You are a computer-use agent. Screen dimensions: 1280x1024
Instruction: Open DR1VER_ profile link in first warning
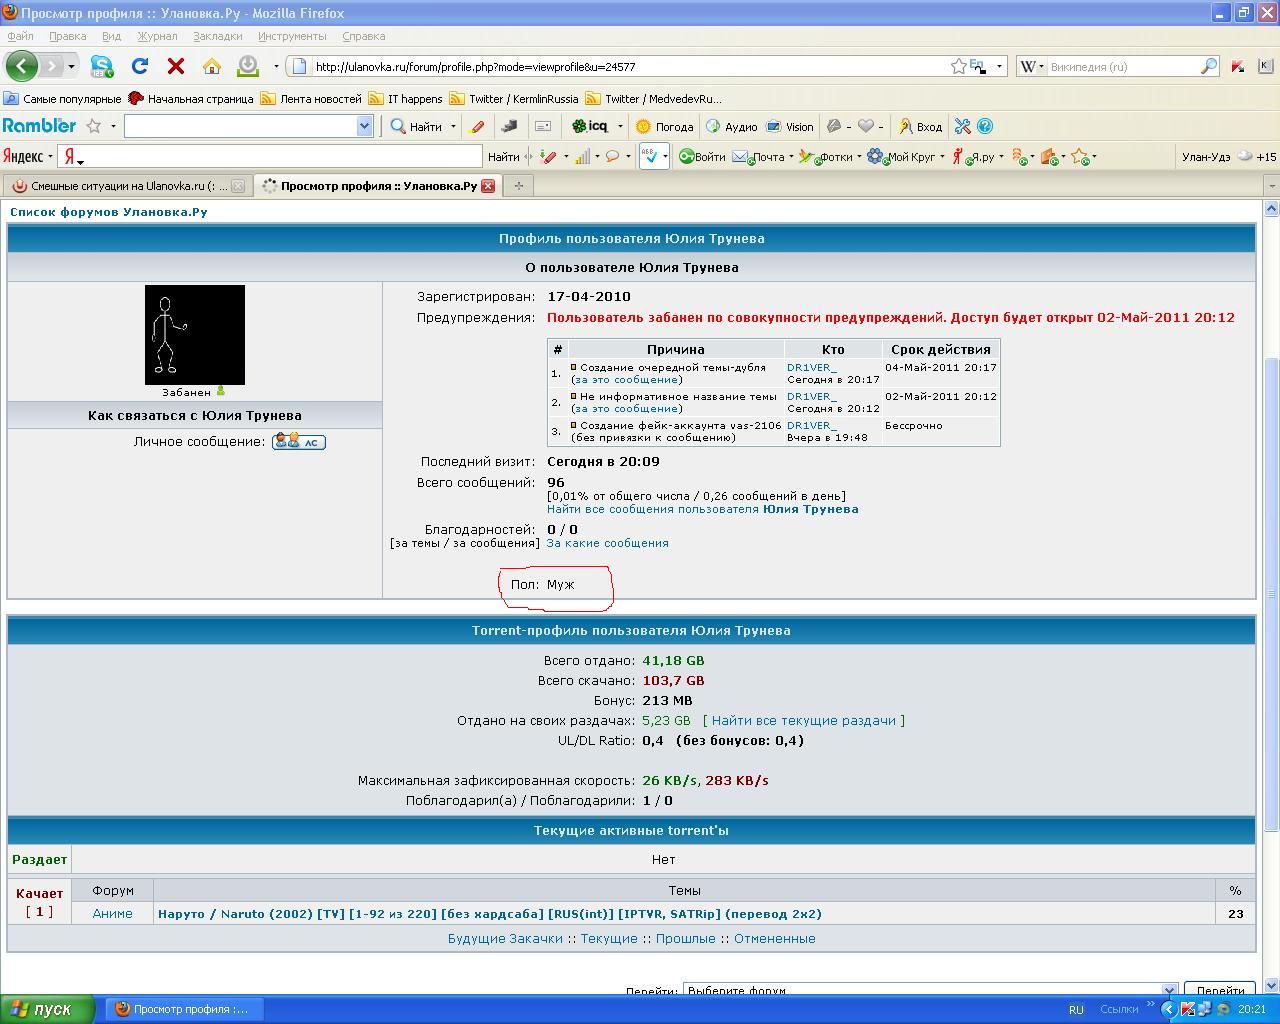811,368
